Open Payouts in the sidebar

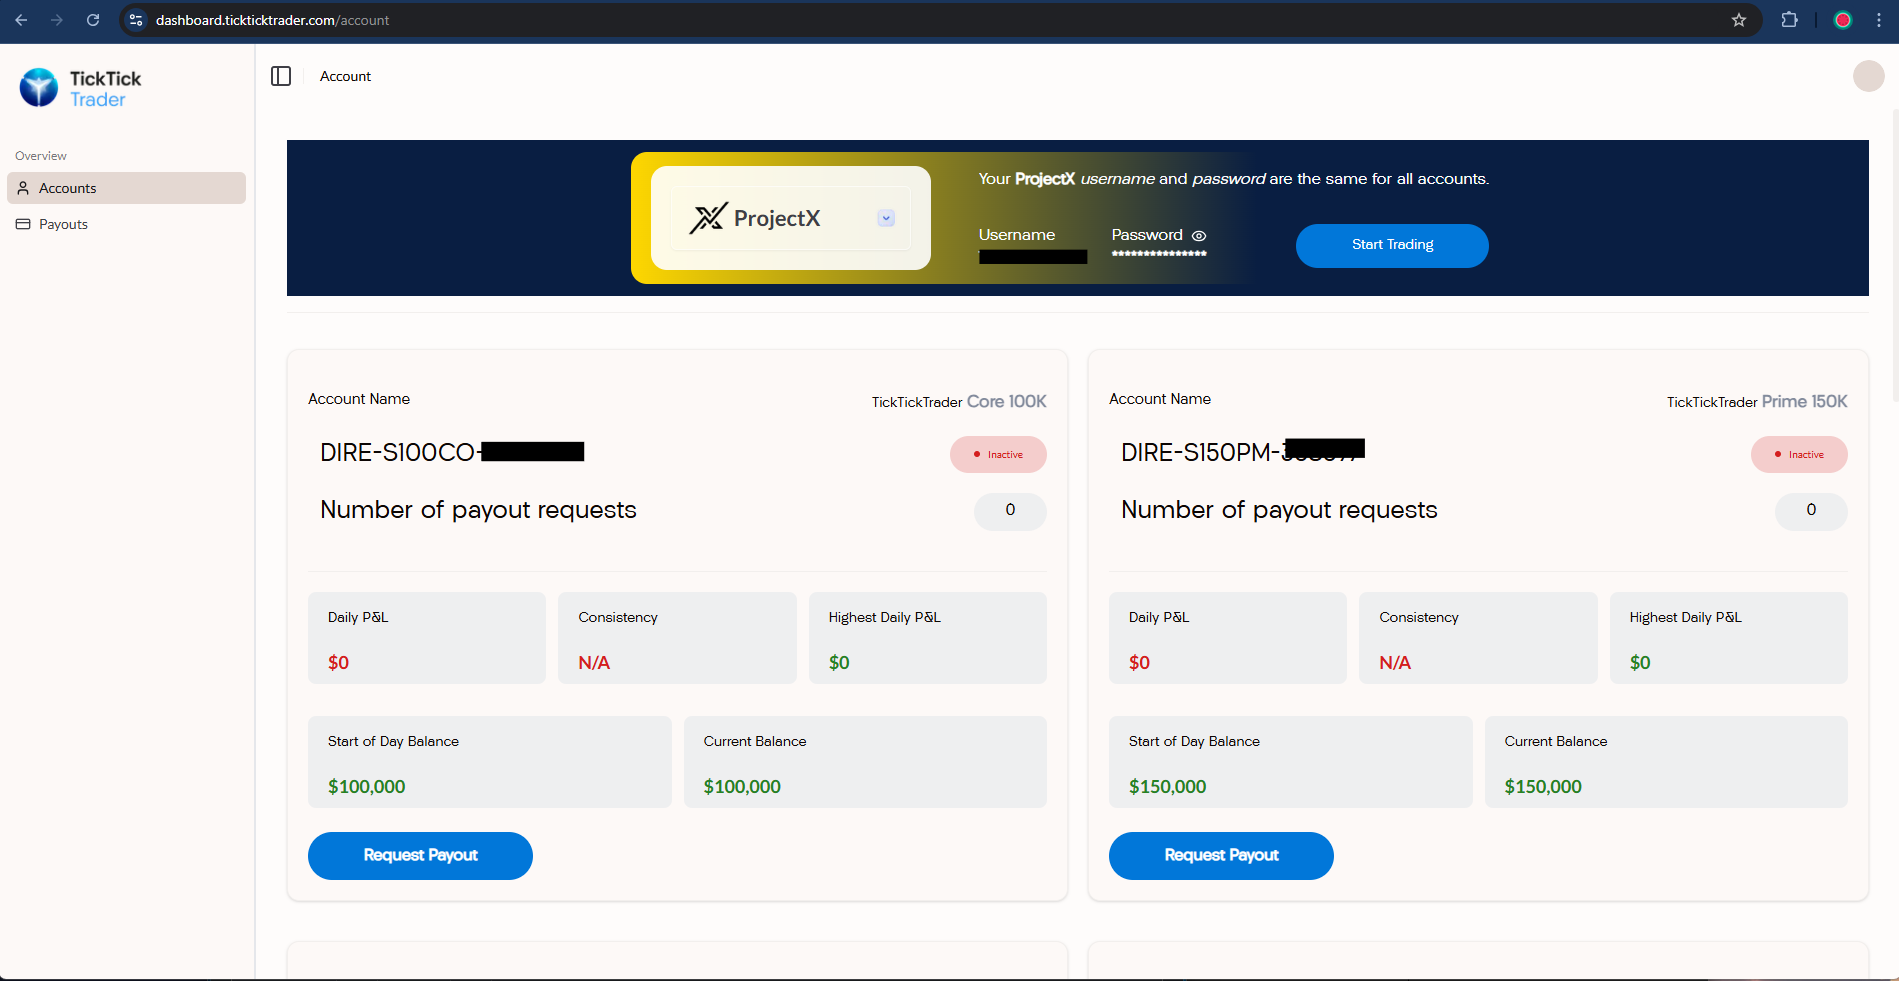coord(126,224)
